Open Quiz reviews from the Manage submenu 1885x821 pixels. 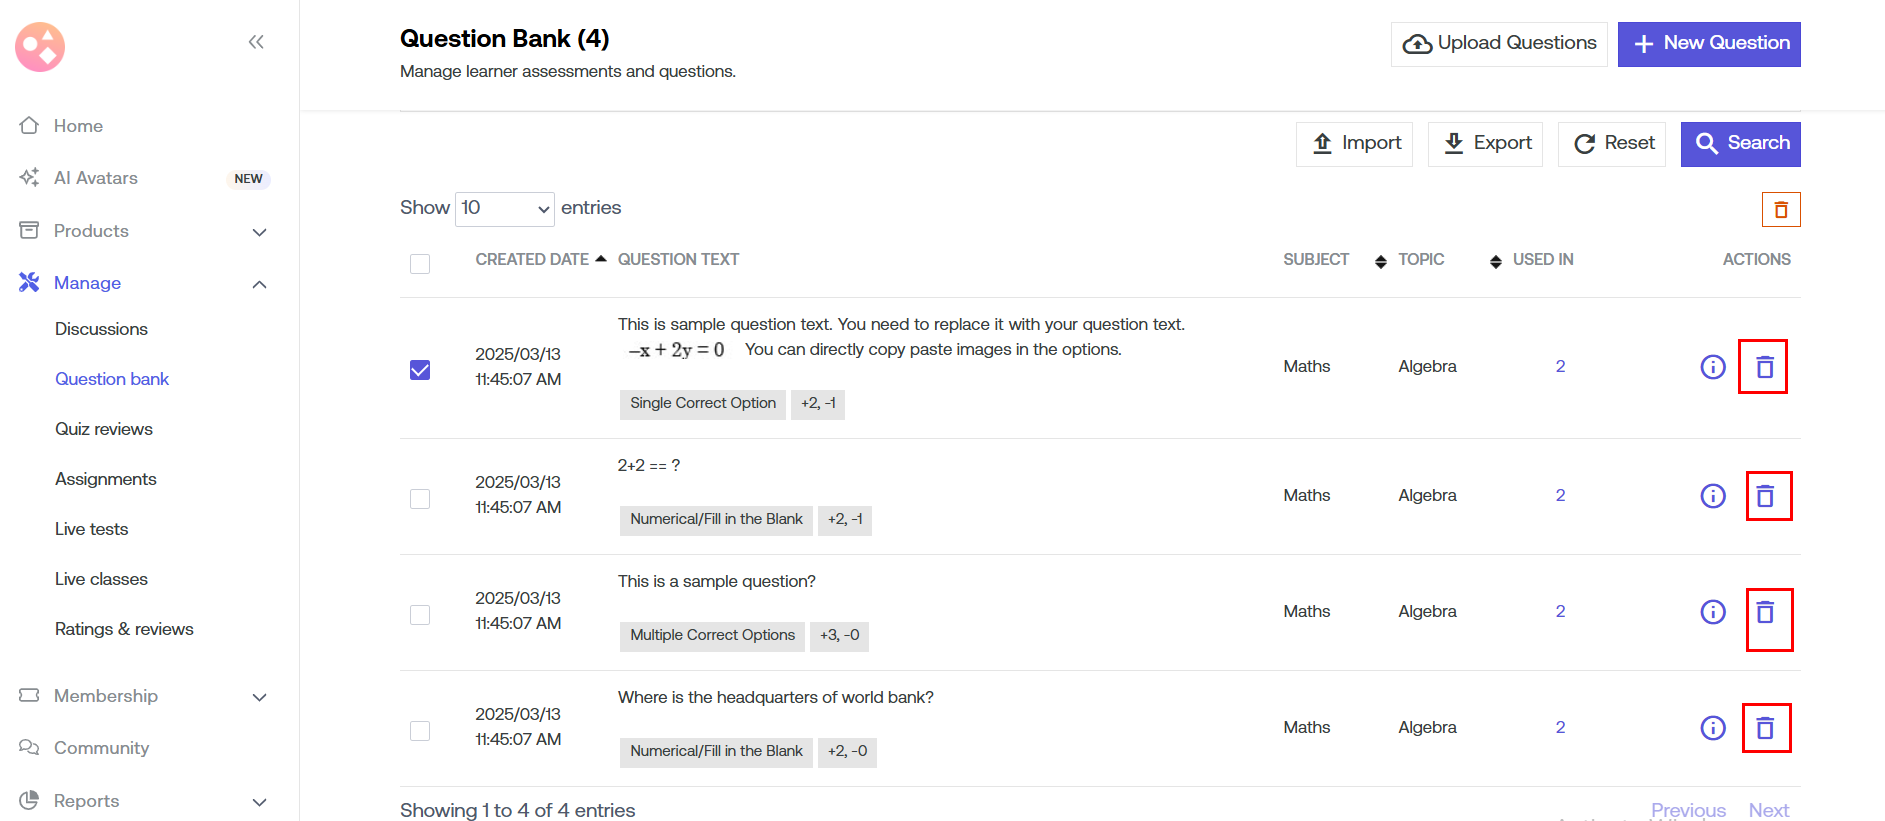pos(104,429)
